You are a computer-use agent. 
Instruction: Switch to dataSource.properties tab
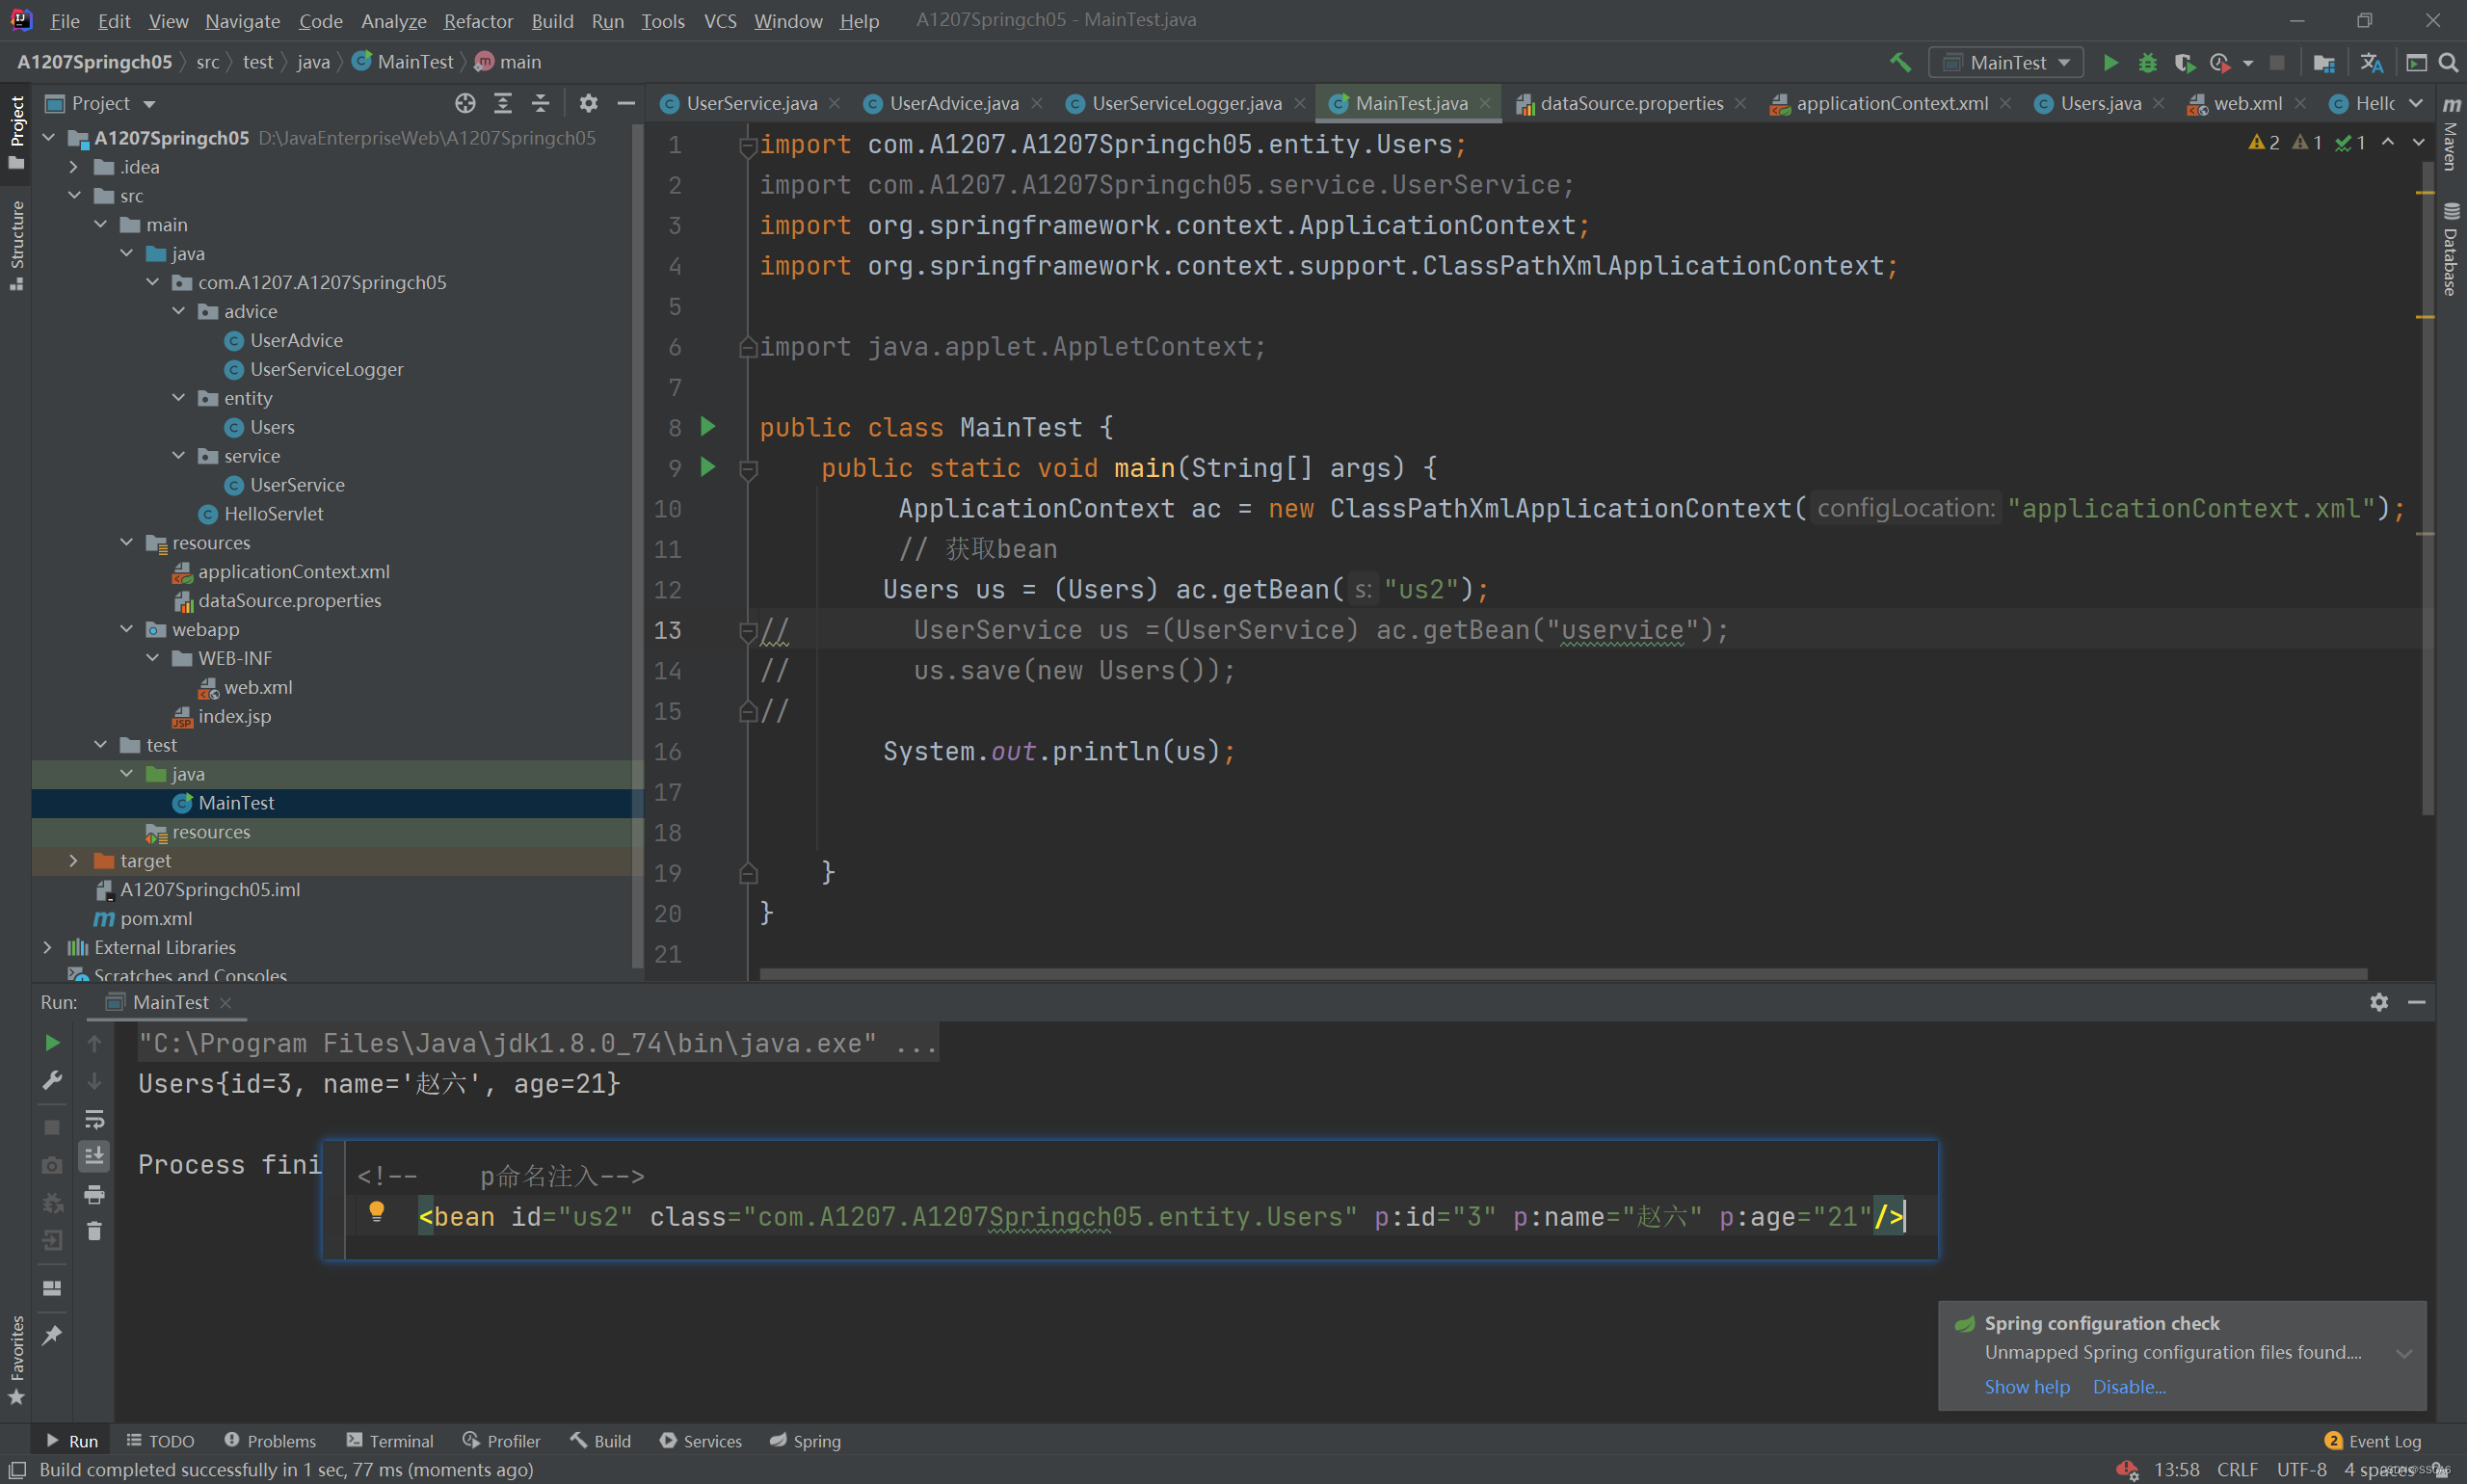point(1631,103)
